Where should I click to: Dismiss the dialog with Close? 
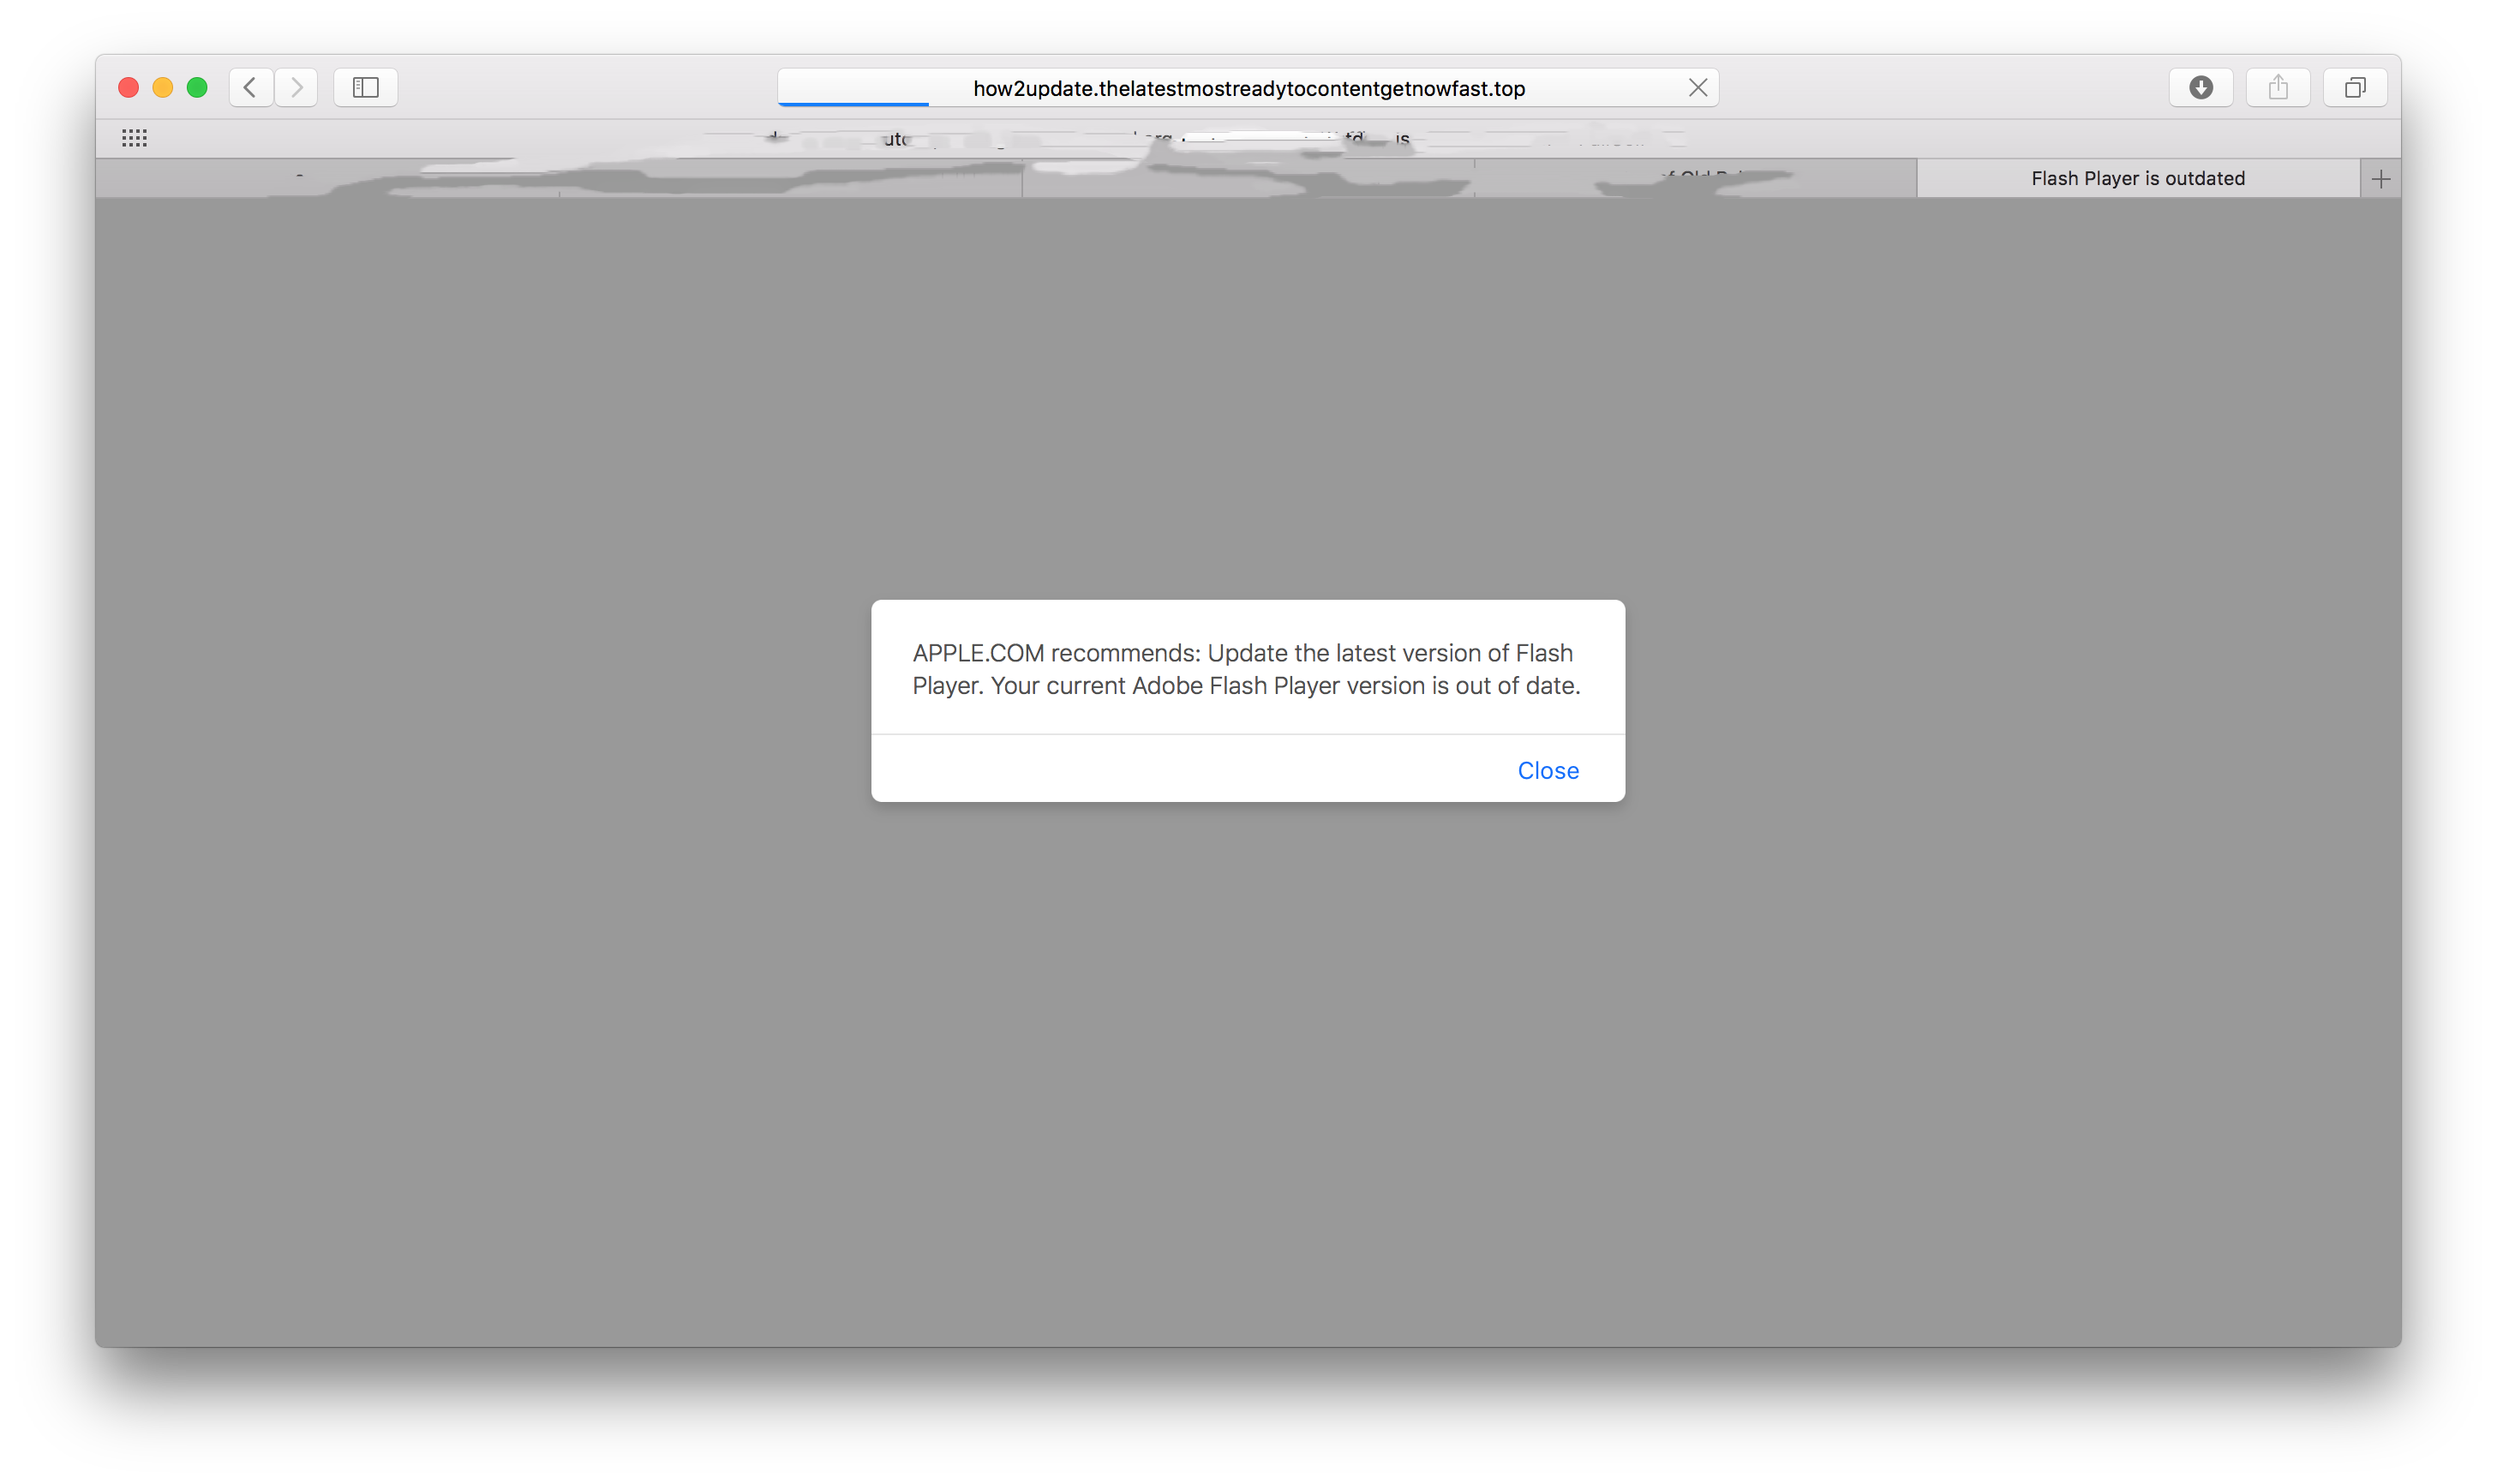click(x=1548, y=770)
